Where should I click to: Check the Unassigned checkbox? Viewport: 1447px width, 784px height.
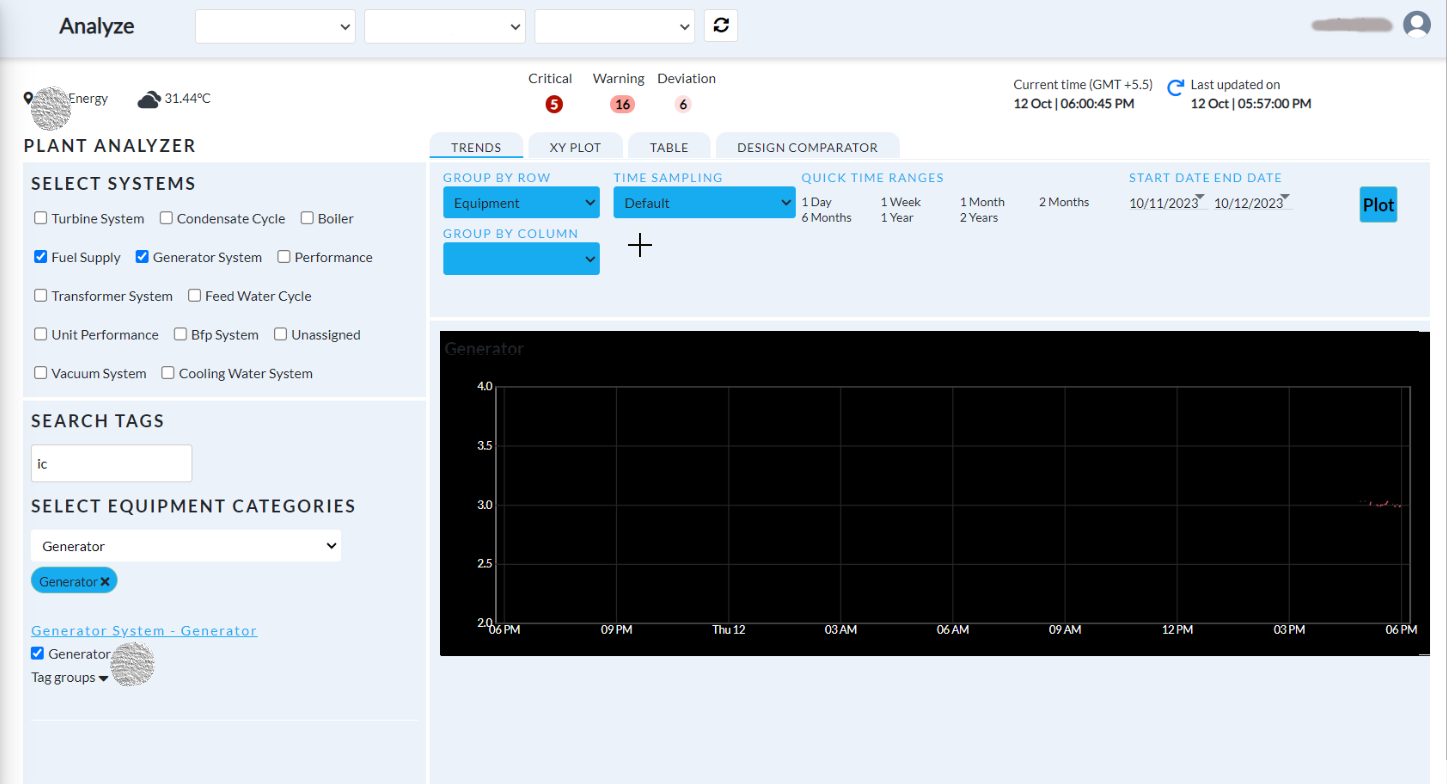[281, 334]
